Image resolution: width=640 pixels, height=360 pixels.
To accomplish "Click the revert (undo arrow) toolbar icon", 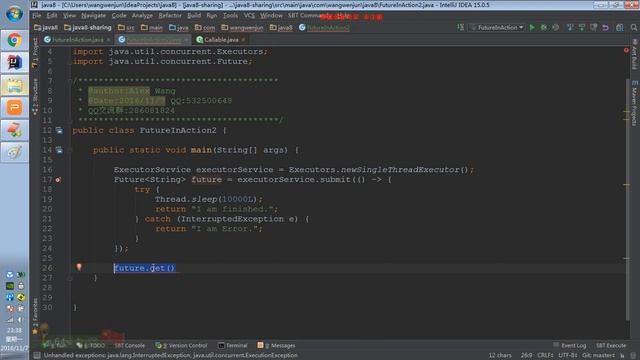I will click(x=605, y=27).
